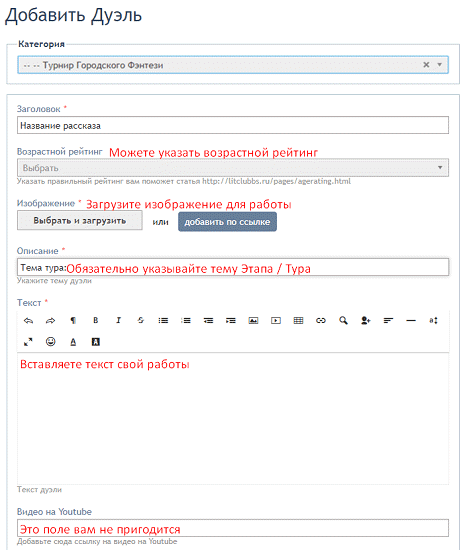467x550 pixels.
Task: Insert an unordered bullet list
Action: click(x=163, y=320)
